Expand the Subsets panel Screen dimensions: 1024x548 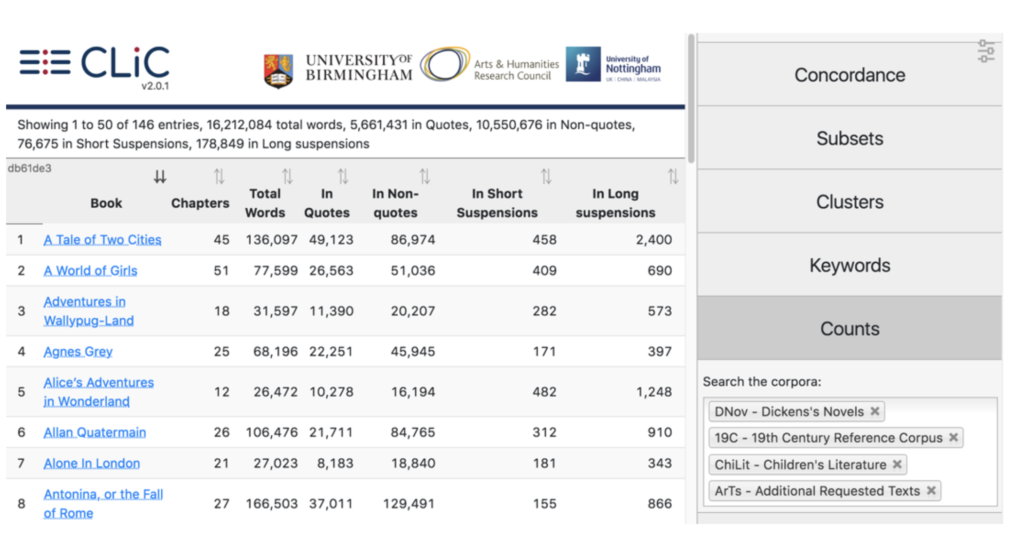849,139
